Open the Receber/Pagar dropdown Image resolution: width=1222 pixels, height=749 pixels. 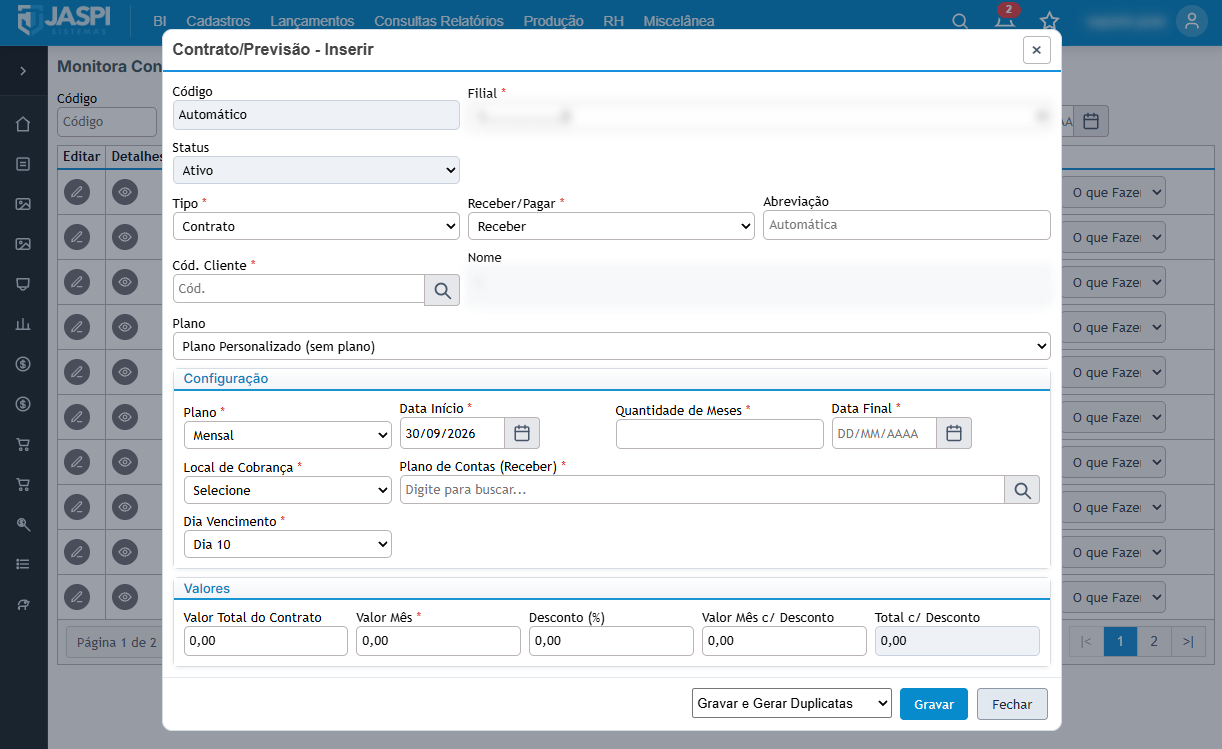[611, 226]
